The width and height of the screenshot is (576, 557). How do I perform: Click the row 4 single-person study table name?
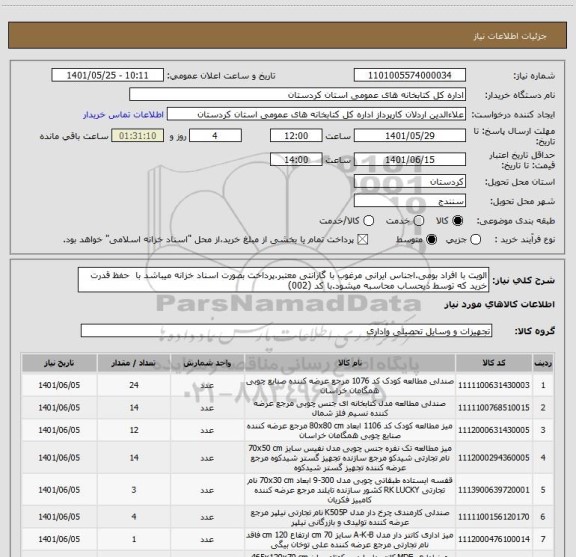pyautogui.click(x=350, y=458)
